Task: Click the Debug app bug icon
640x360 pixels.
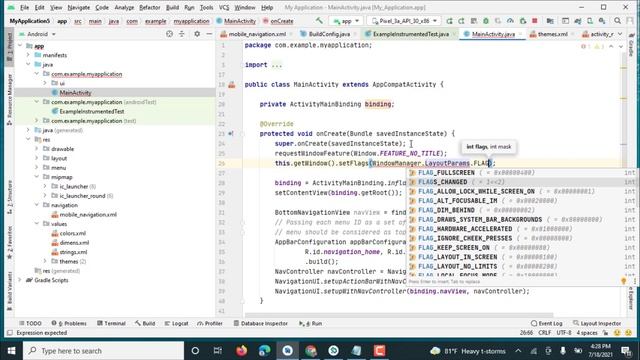Action: (x=486, y=21)
